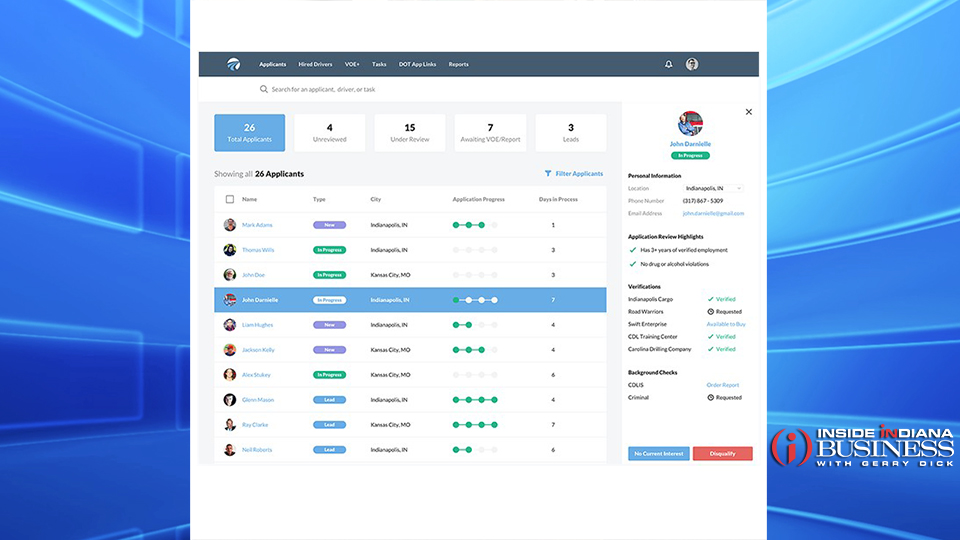960x540 pixels.
Task: Click Glenn Mason's avatar
Action: point(230,400)
